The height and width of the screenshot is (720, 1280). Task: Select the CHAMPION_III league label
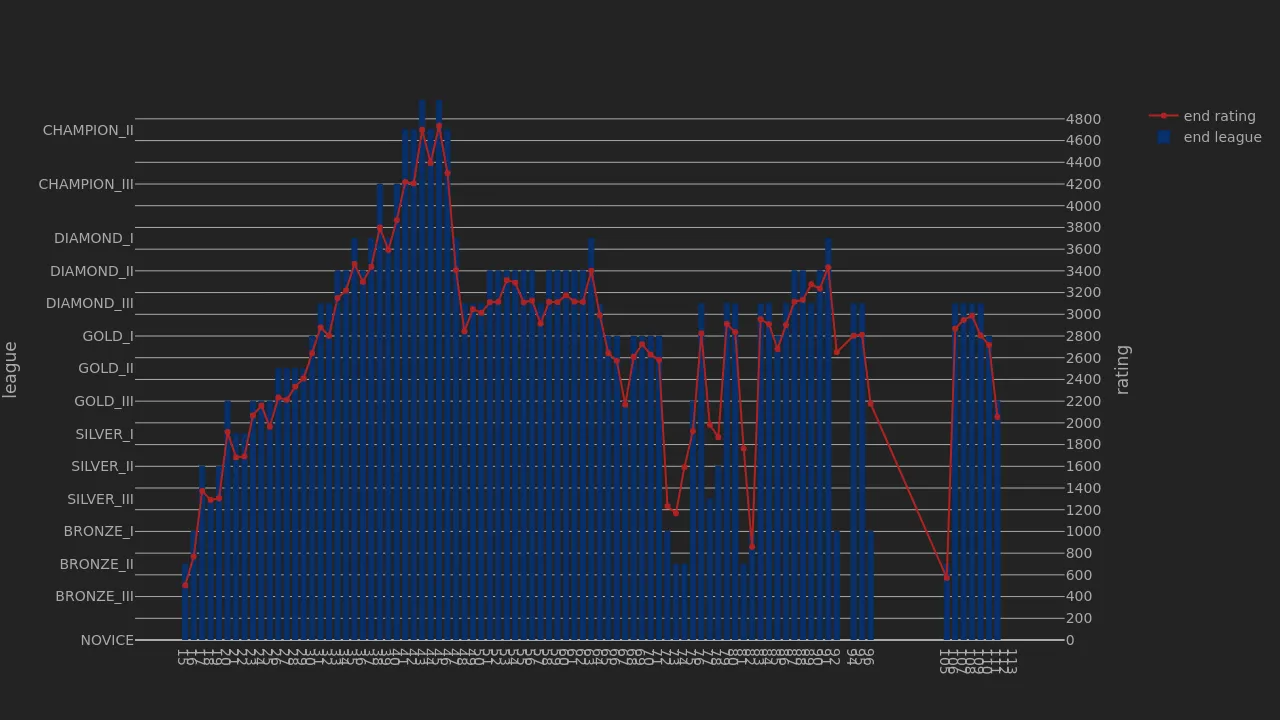[86, 184]
